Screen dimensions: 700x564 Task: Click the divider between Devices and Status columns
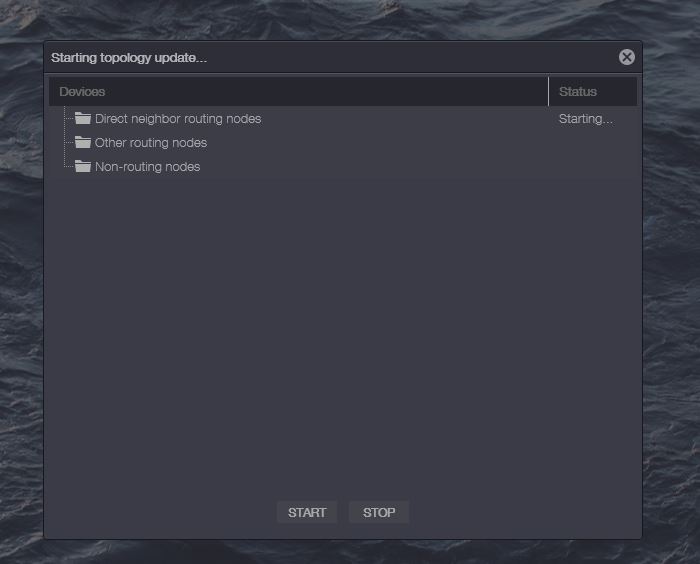coord(549,92)
